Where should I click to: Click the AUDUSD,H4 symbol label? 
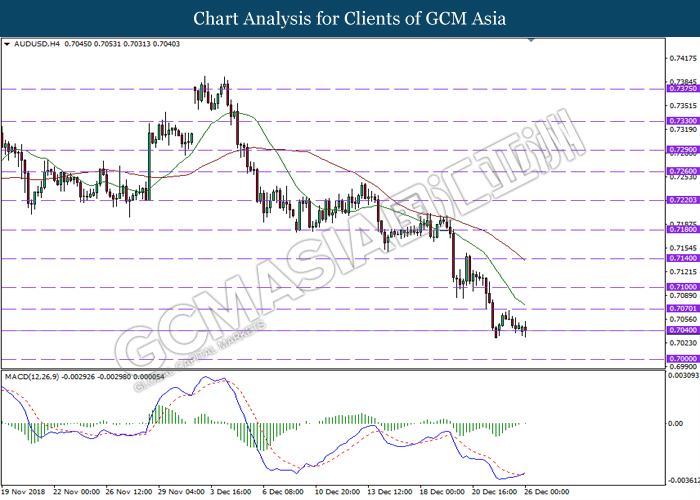point(37,44)
